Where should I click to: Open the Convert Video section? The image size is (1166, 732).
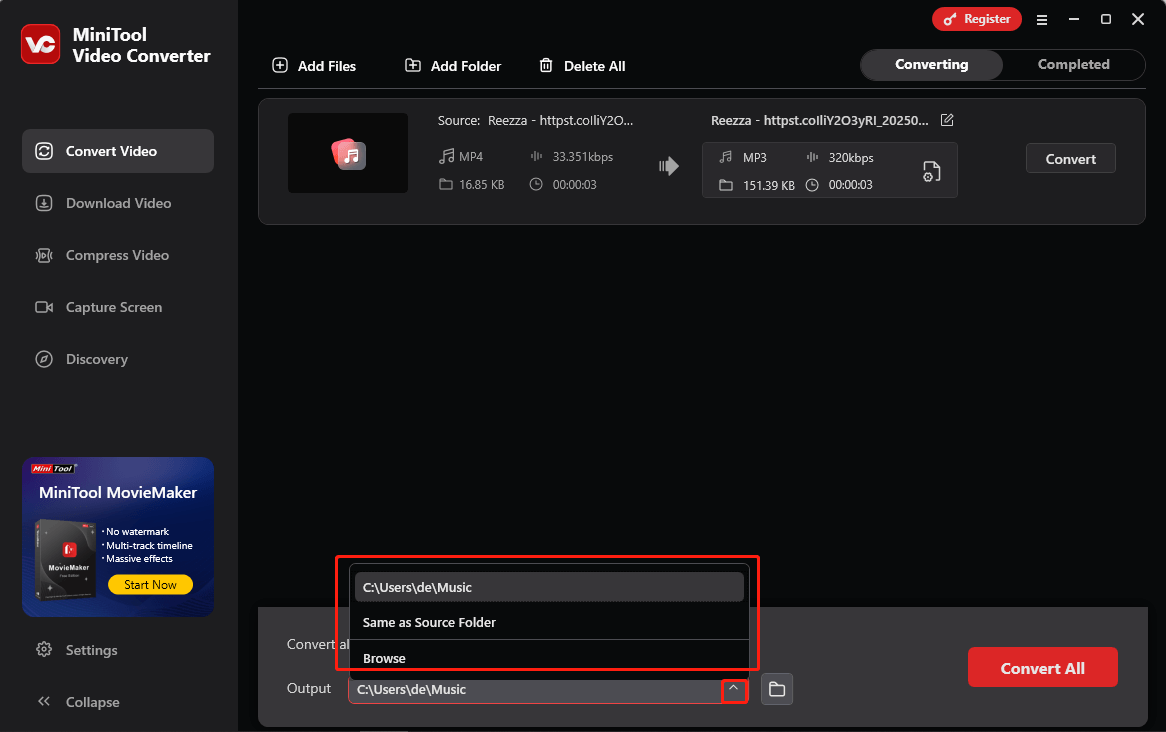coord(117,151)
